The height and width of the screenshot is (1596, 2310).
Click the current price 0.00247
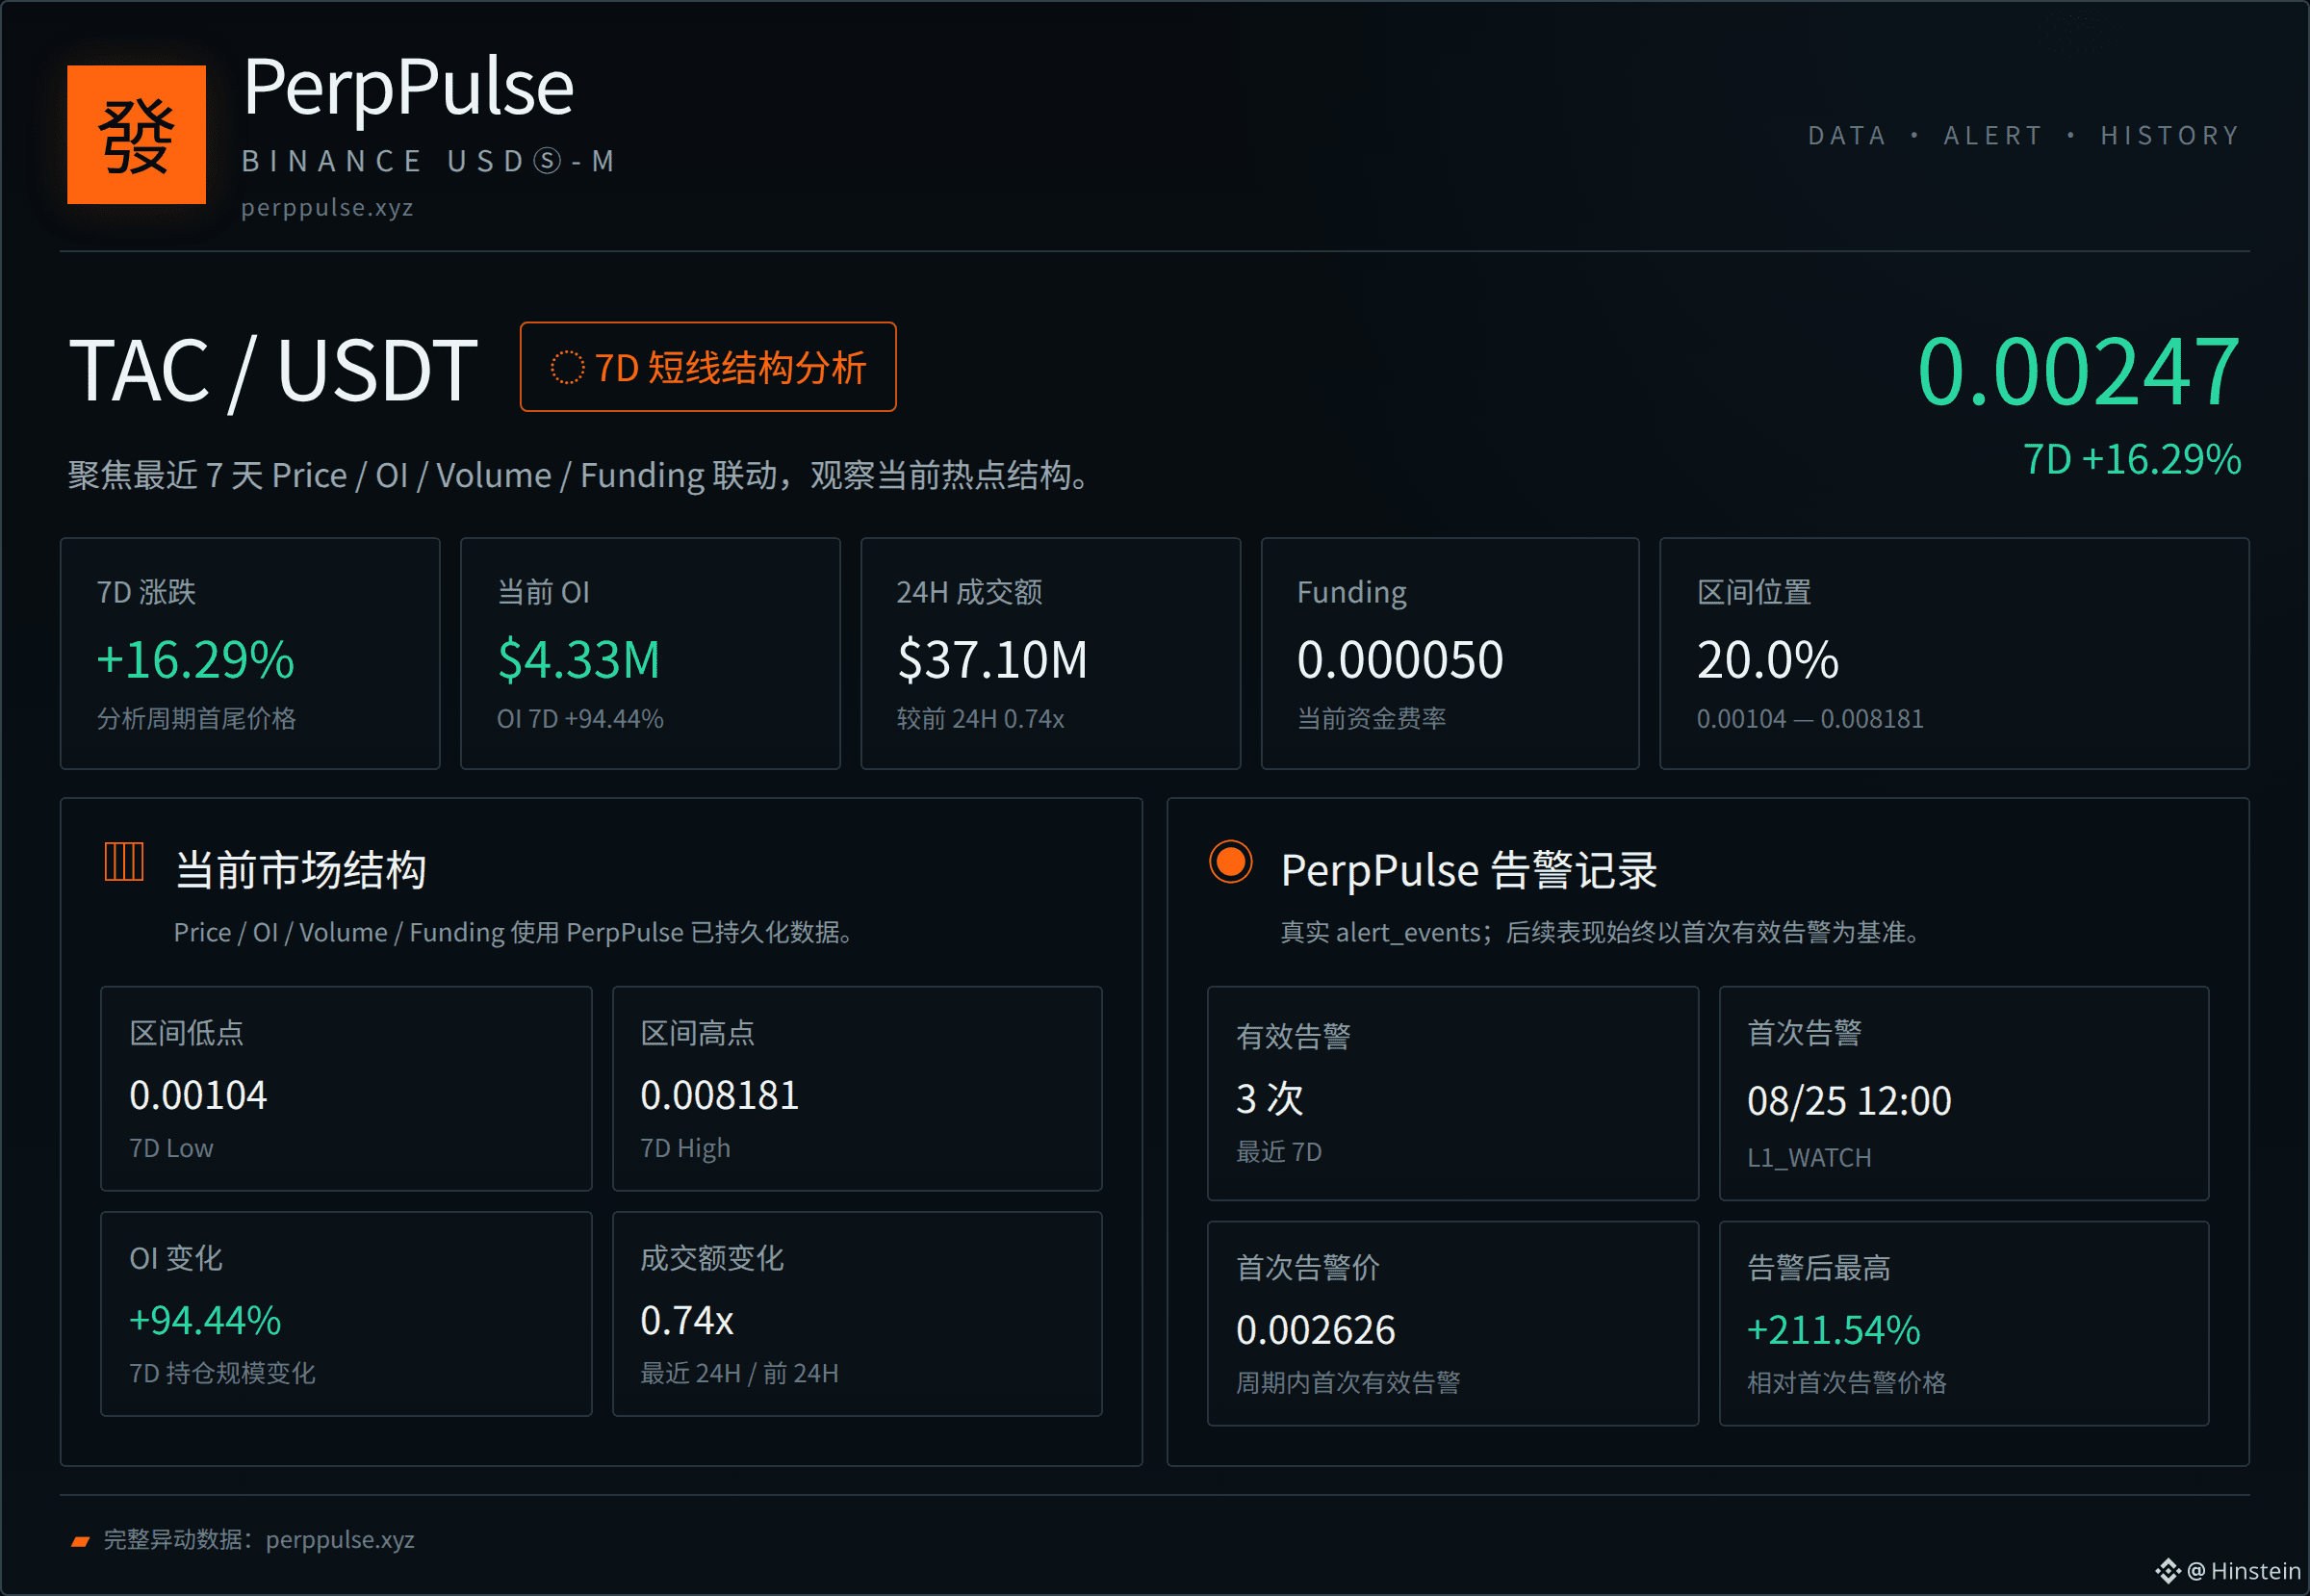click(x=2078, y=372)
